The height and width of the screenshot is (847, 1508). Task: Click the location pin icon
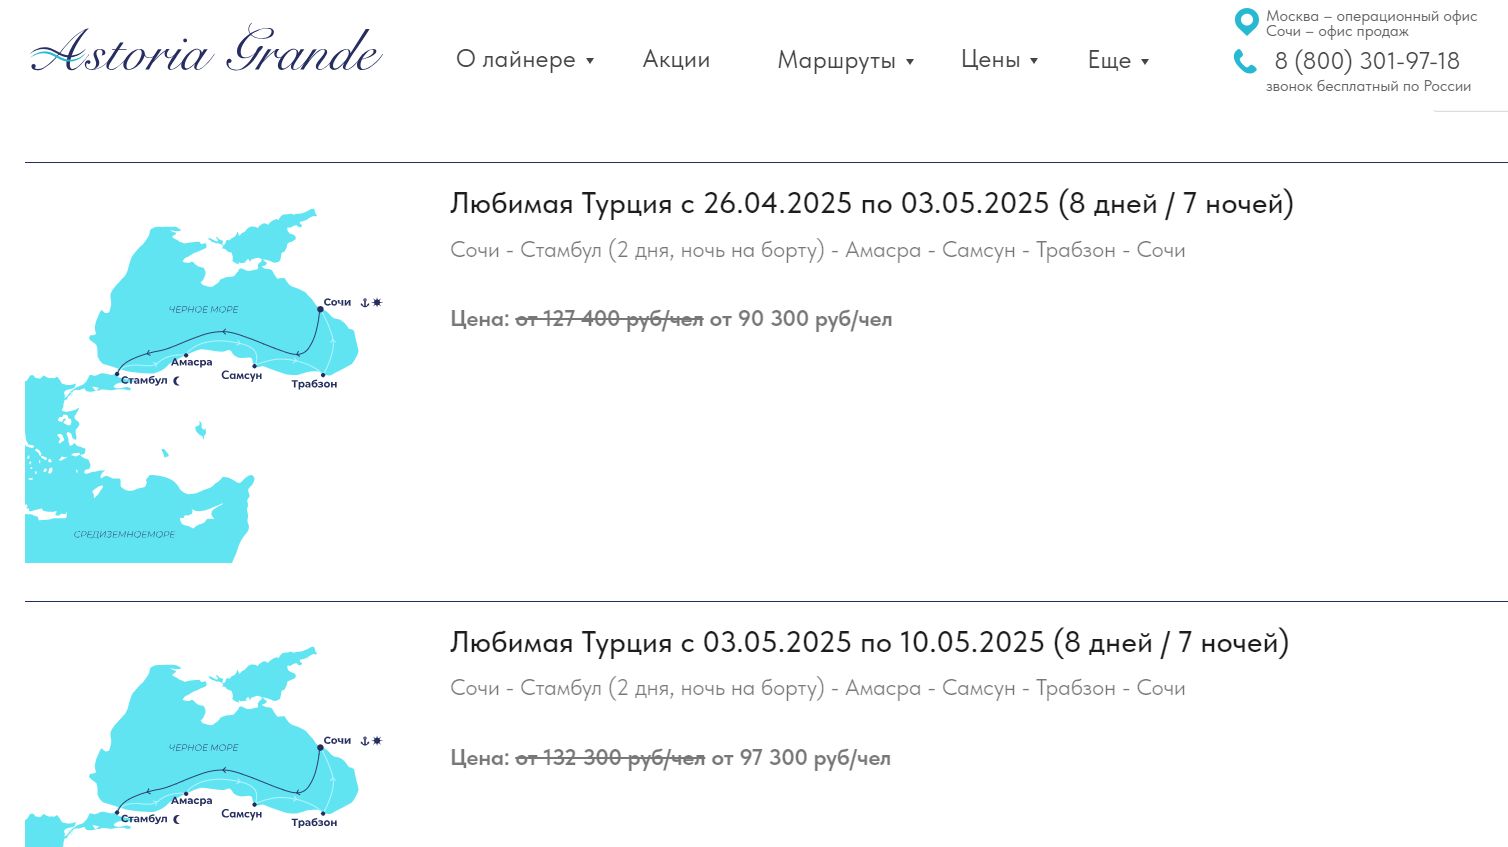click(x=1246, y=21)
